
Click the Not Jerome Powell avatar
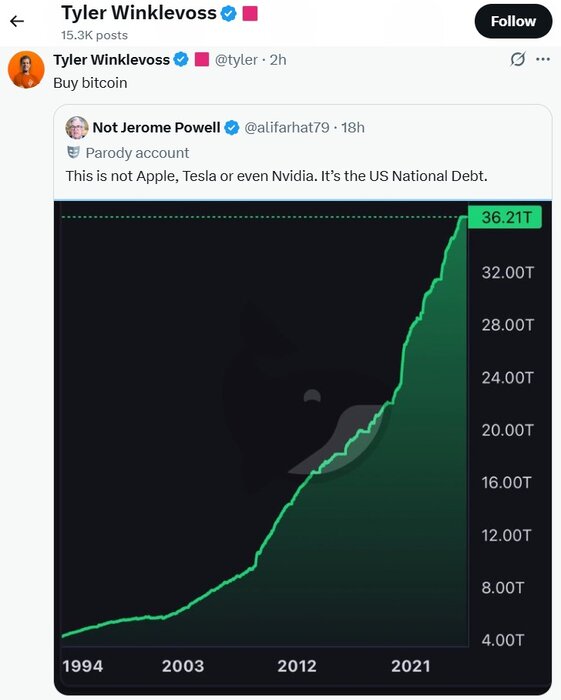tap(77, 128)
